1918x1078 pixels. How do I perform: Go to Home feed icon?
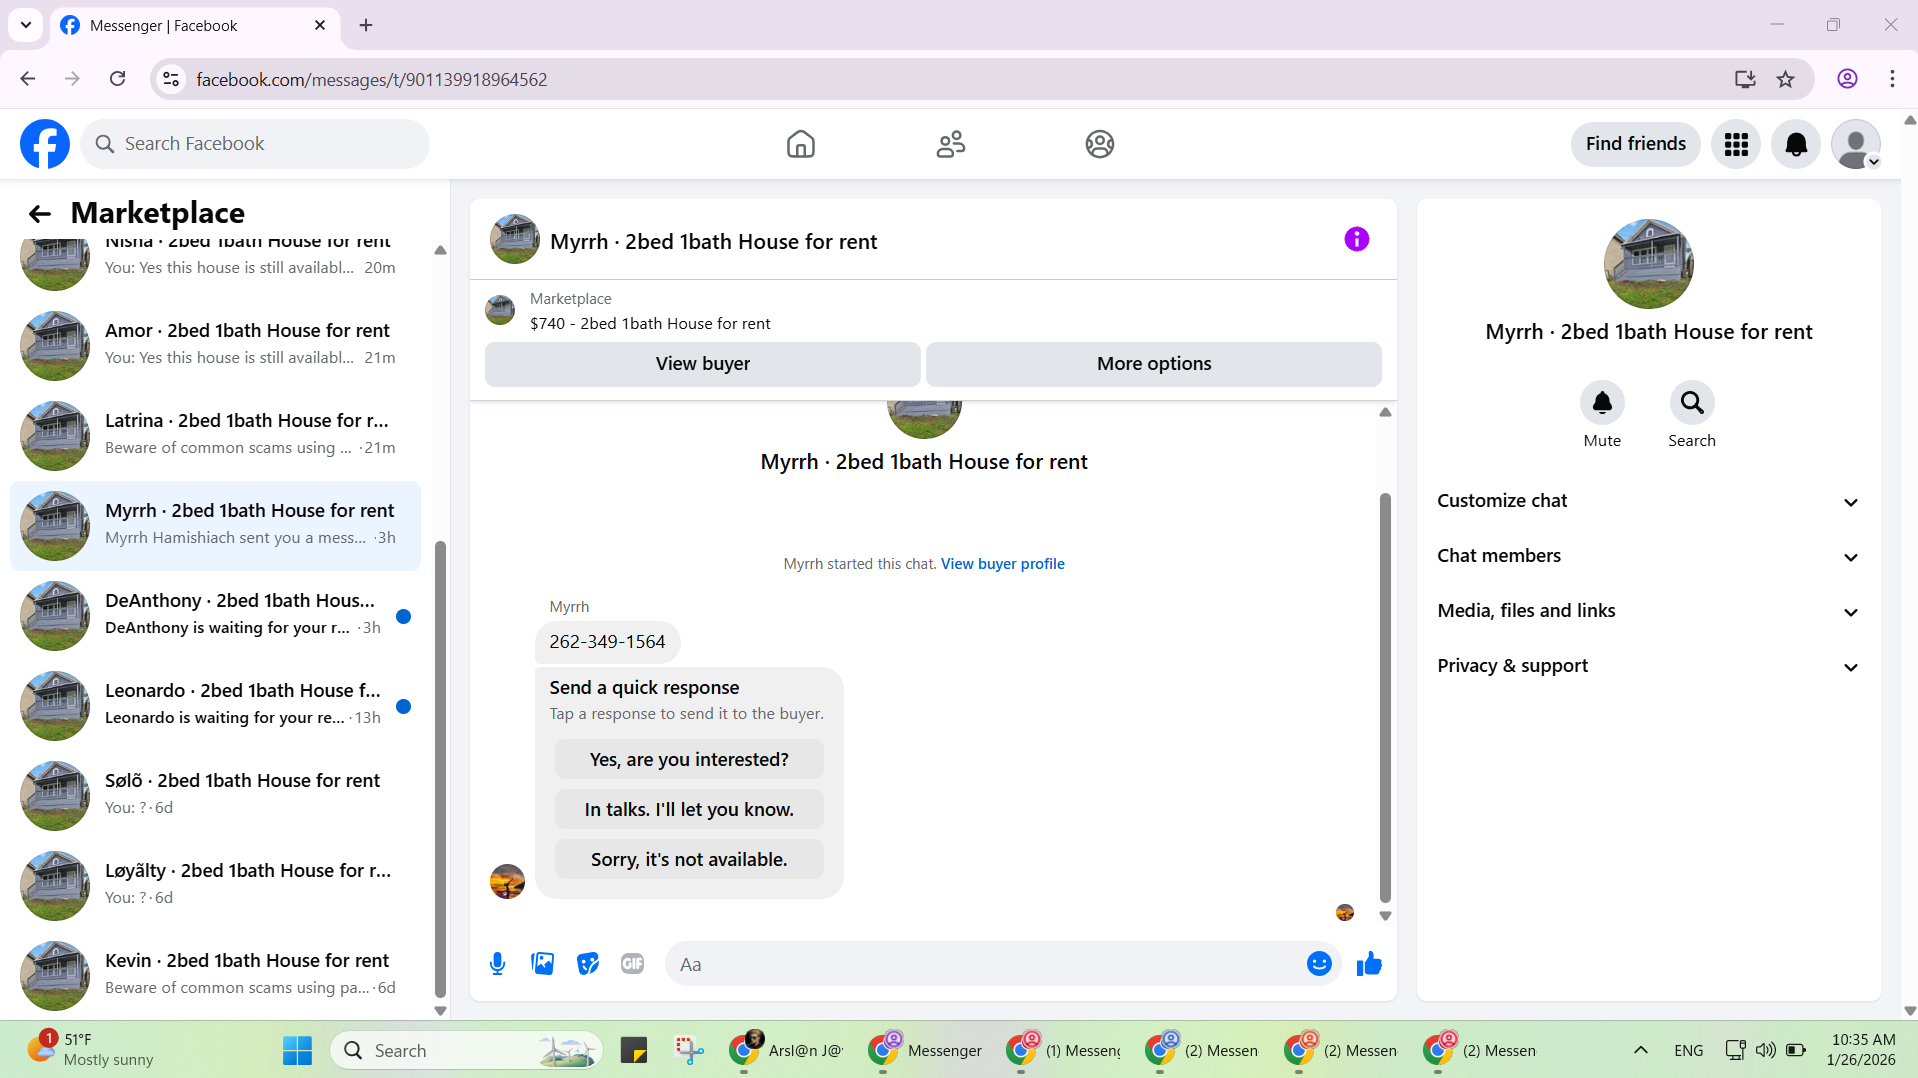click(800, 144)
